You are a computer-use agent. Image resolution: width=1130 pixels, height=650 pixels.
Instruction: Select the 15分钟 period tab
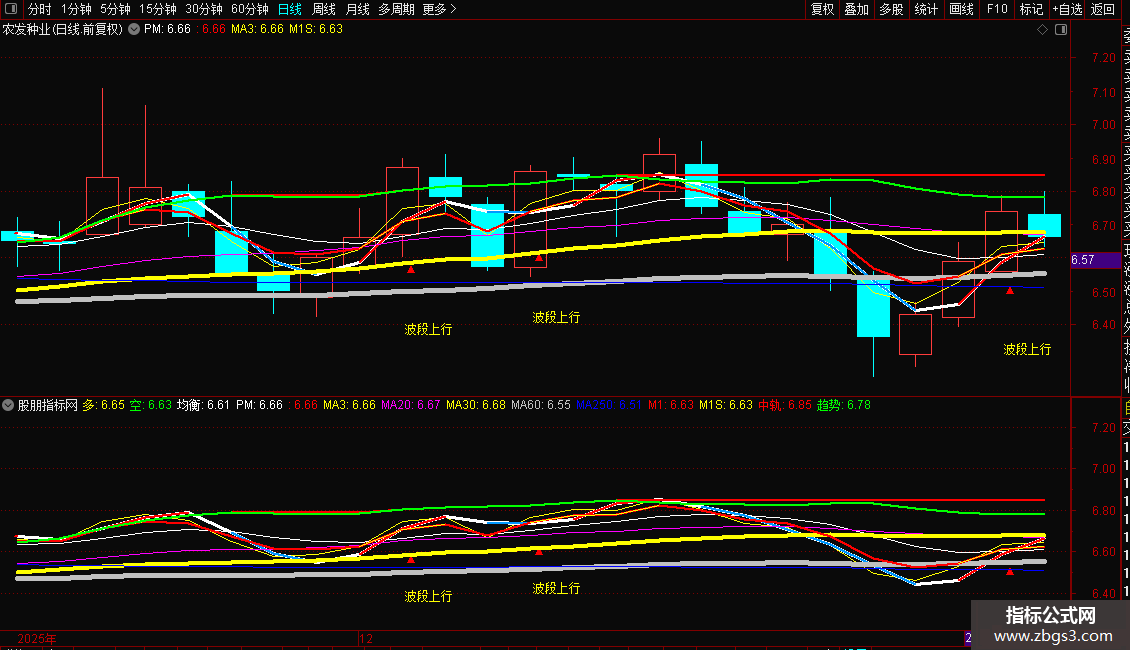pyautogui.click(x=158, y=9)
